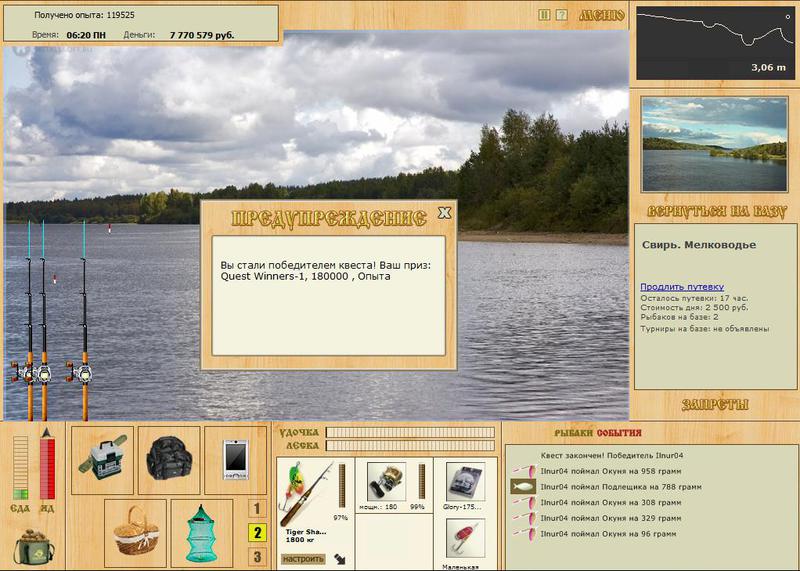The height and width of the screenshot is (571, 800).
Task: Click the reel durability gauge 99%
Action: click(422, 481)
